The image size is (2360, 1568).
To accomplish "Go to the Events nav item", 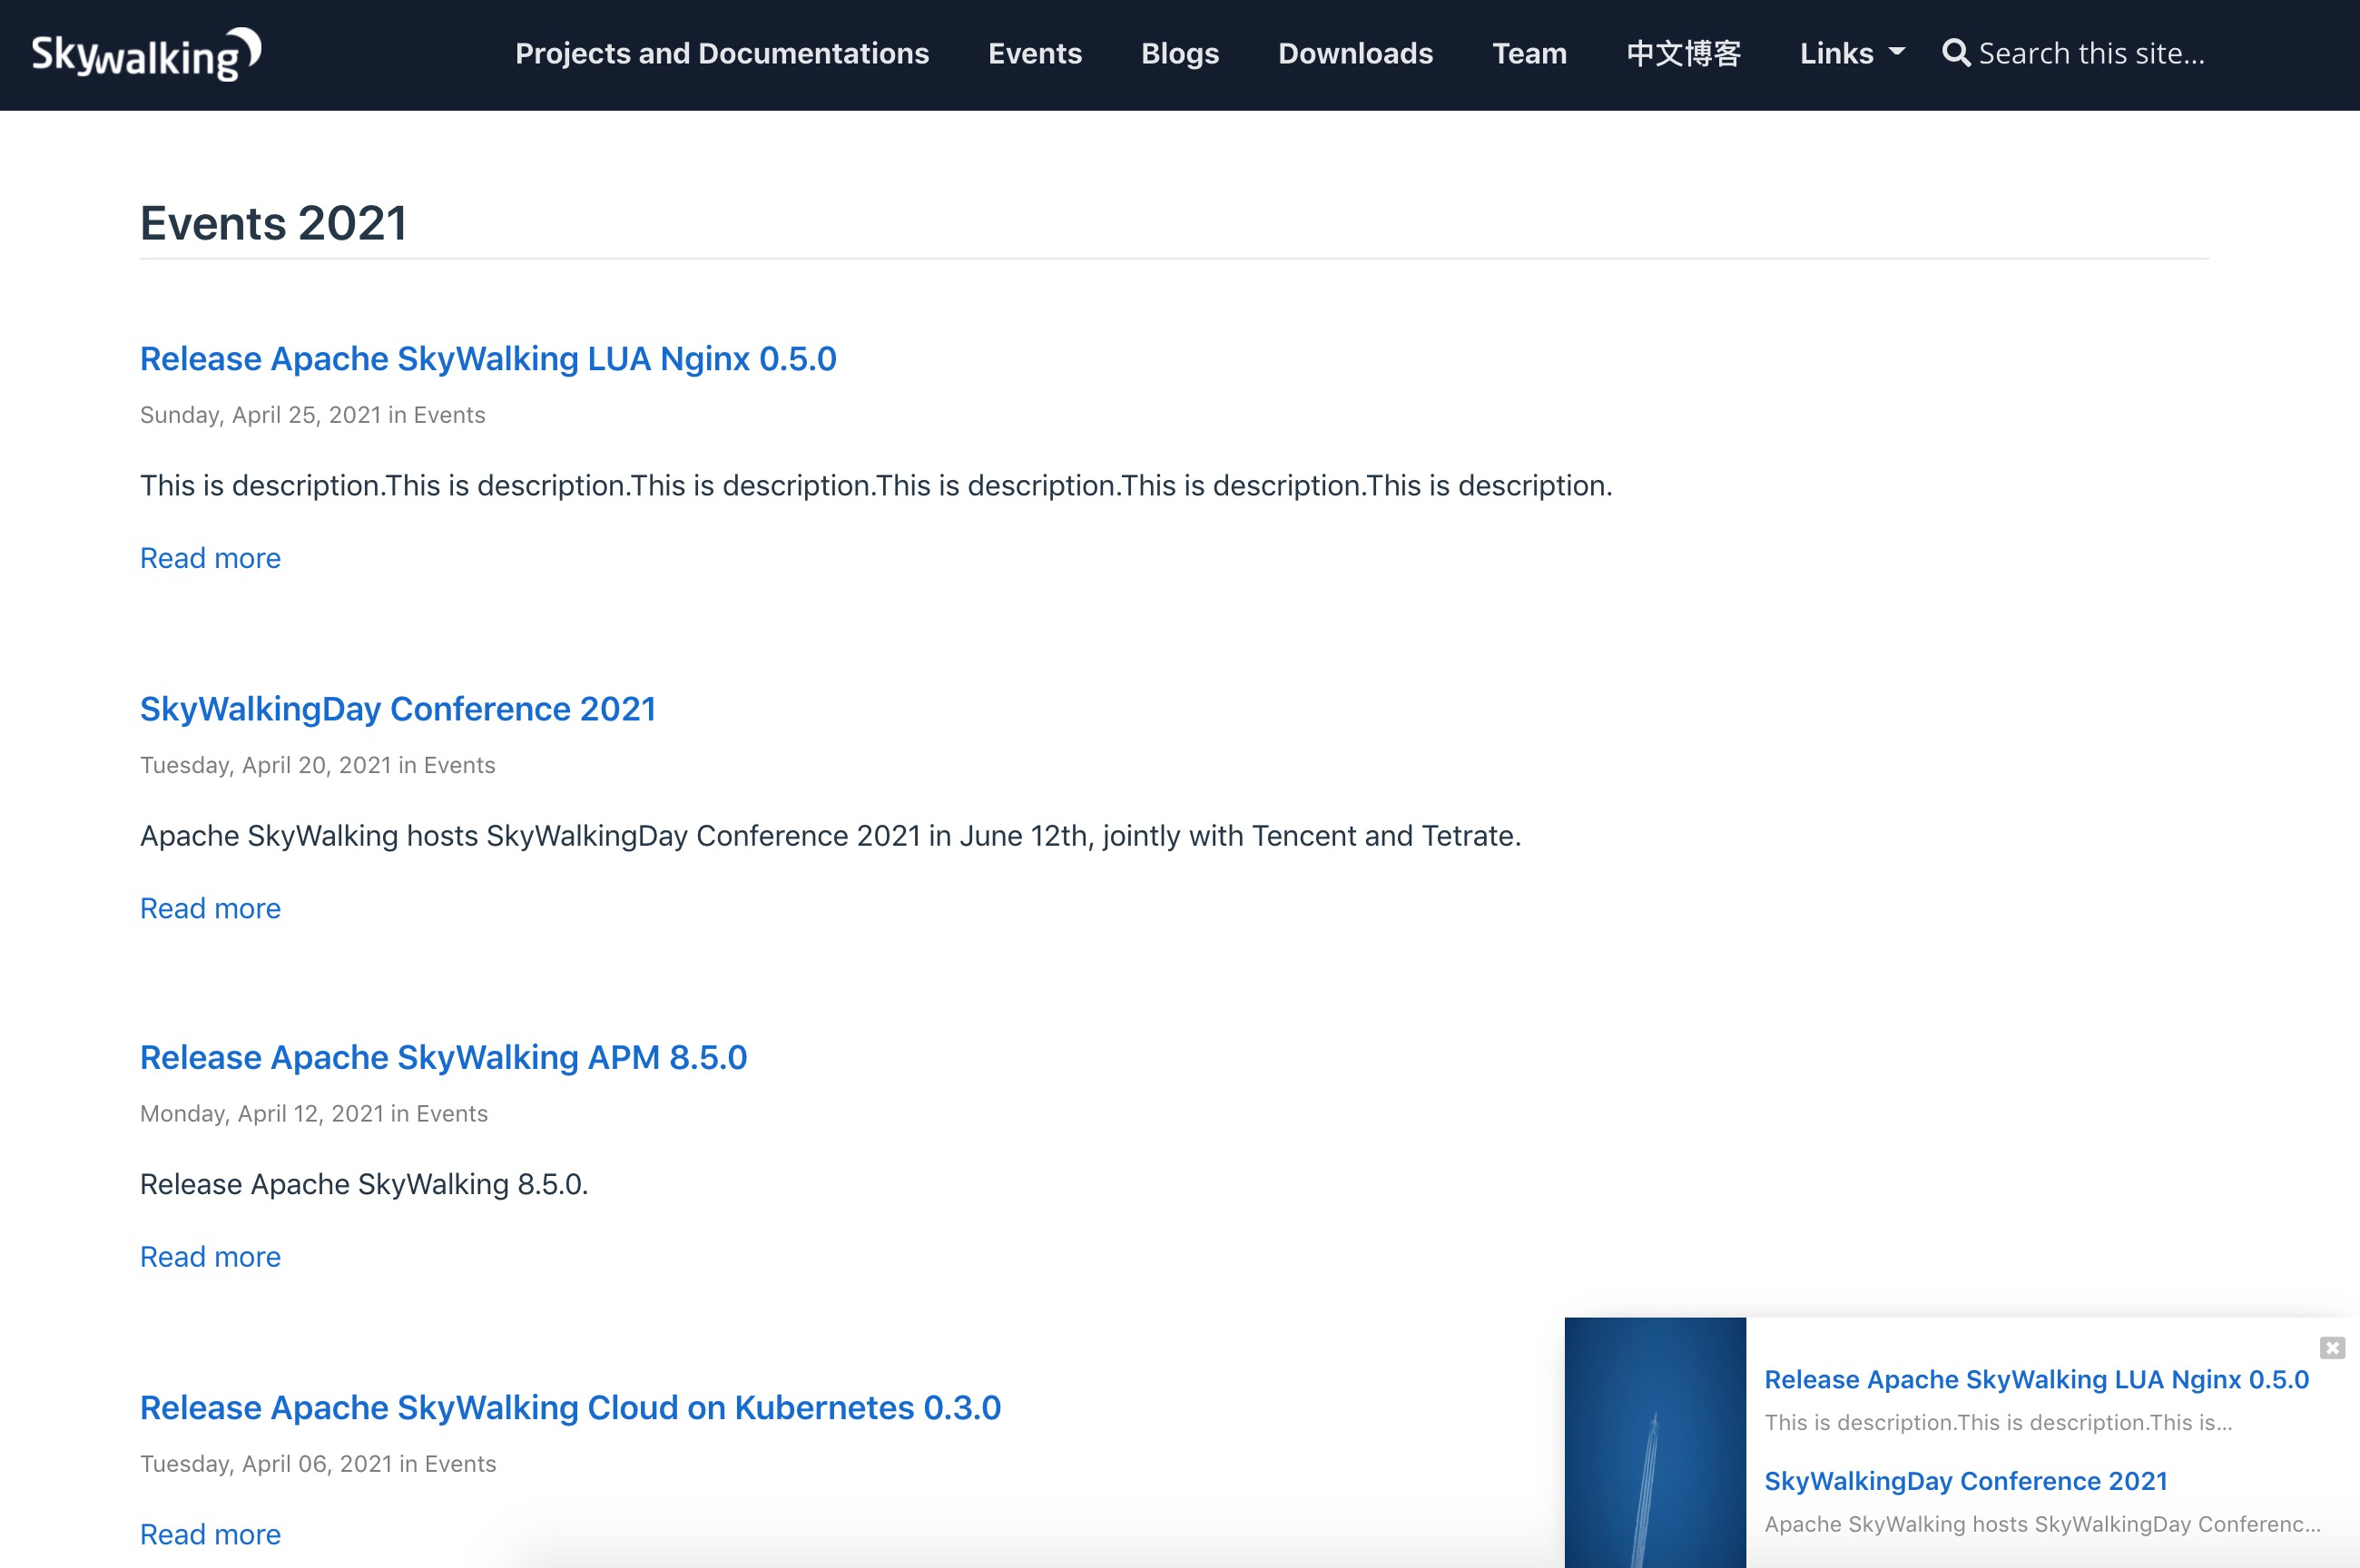I will click(x=1034, y=53).
